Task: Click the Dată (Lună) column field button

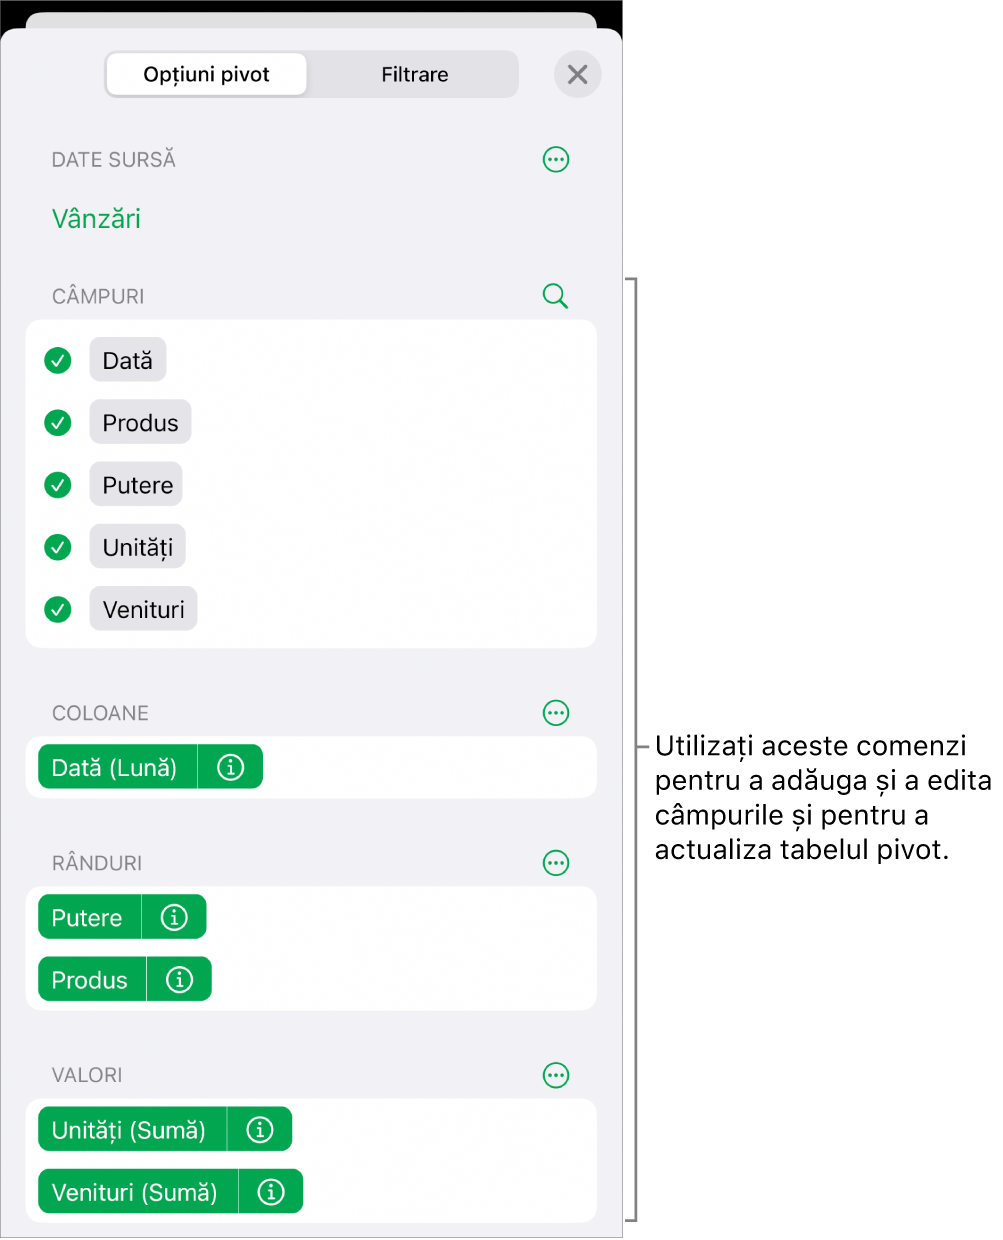Action: (x=115, y=767)
